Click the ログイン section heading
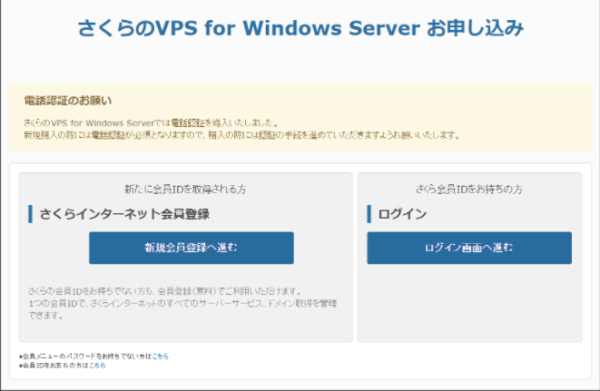Image resolution: width=600 pixels, height=391 pixels. click(402, 214)
